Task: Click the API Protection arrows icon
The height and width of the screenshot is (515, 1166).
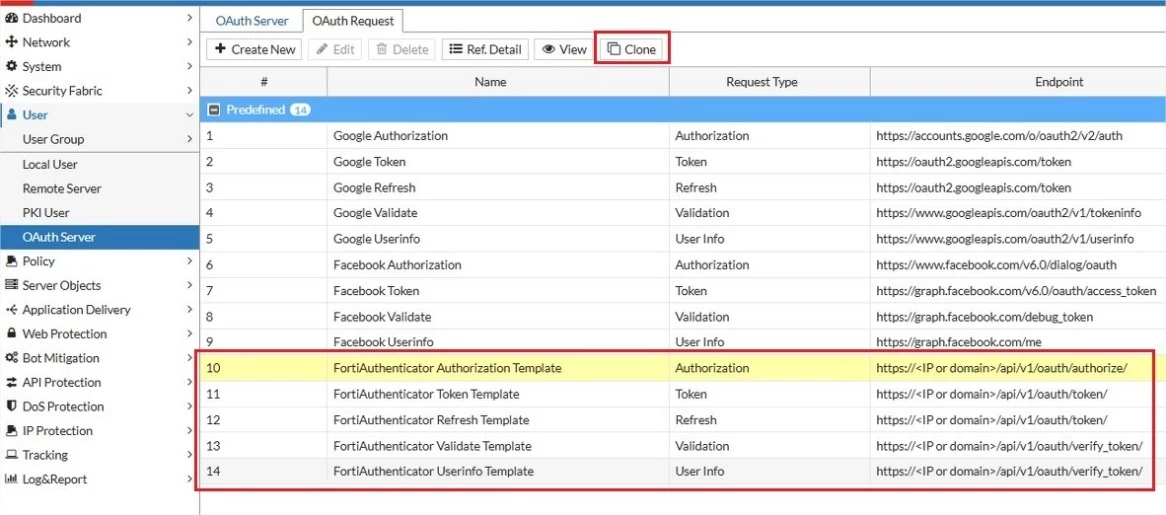Action: tap(11, 382)
